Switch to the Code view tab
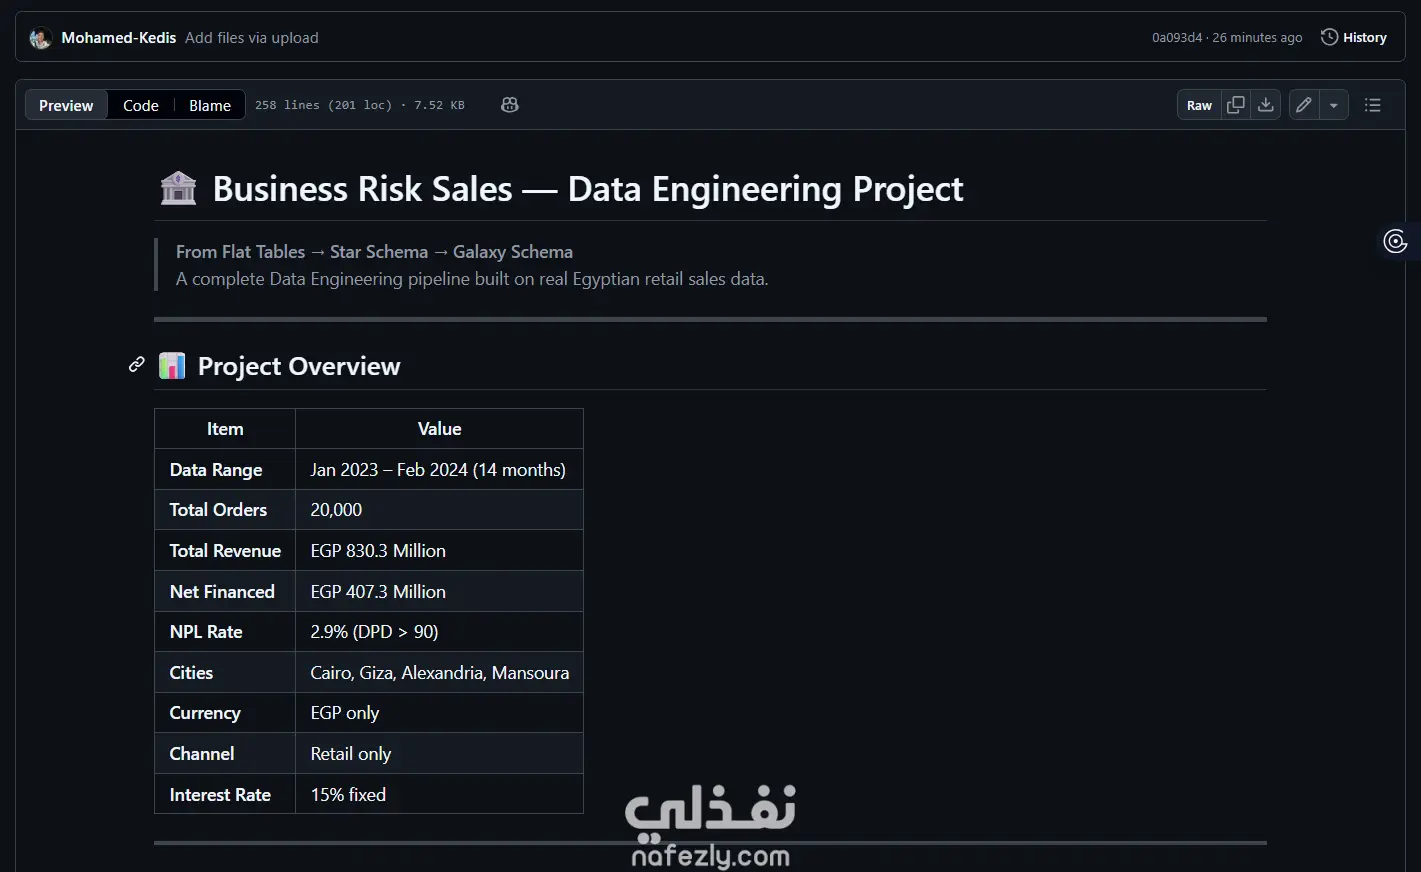 point(141,105)
